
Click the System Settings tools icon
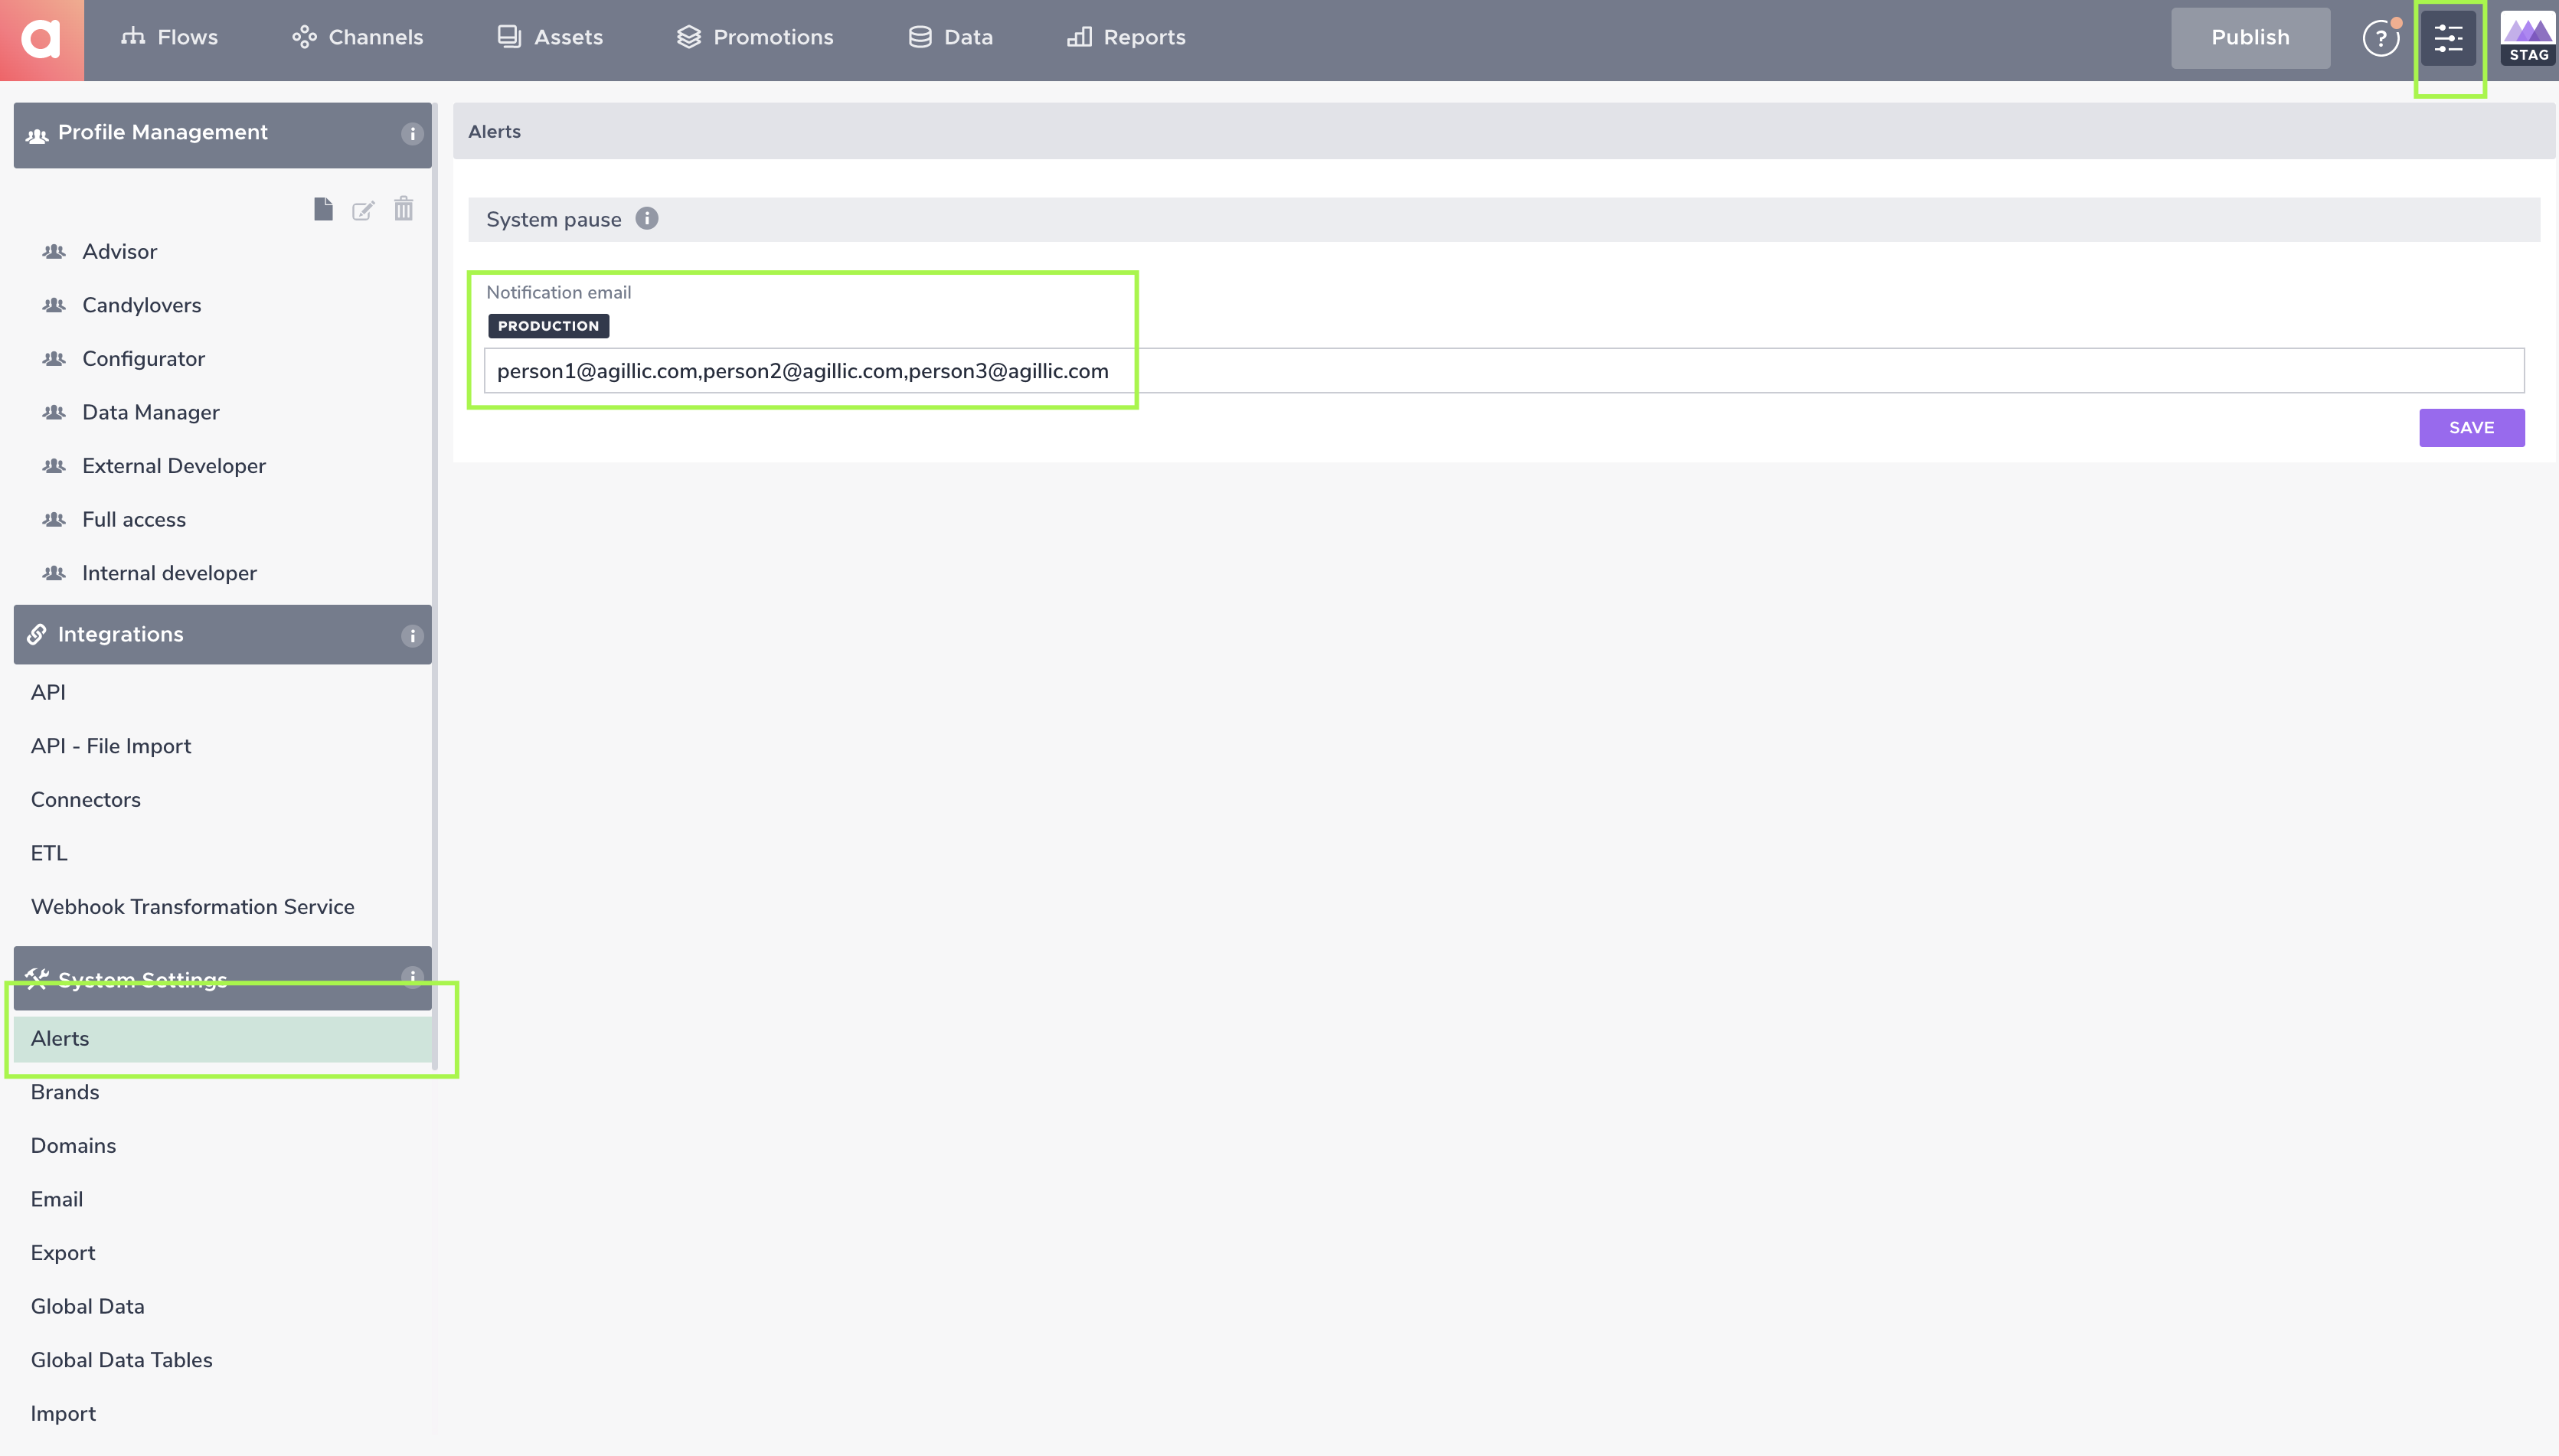click(x=37, y=978)
